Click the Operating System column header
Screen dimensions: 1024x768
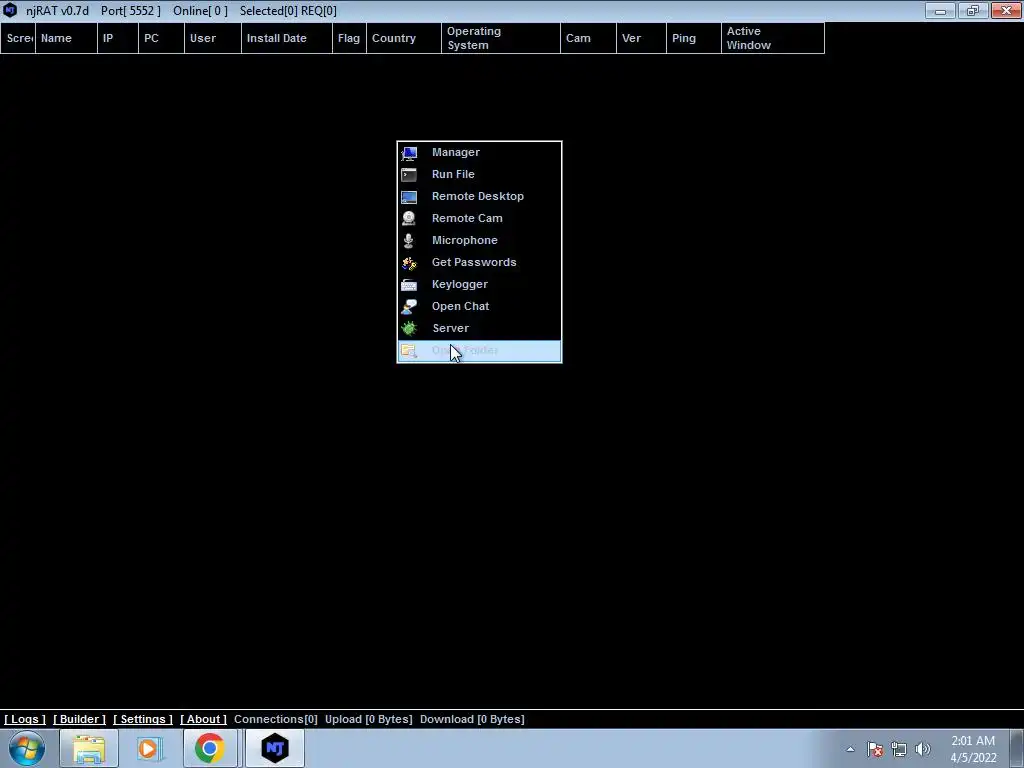pyautogui.click(x=501, y=38)
